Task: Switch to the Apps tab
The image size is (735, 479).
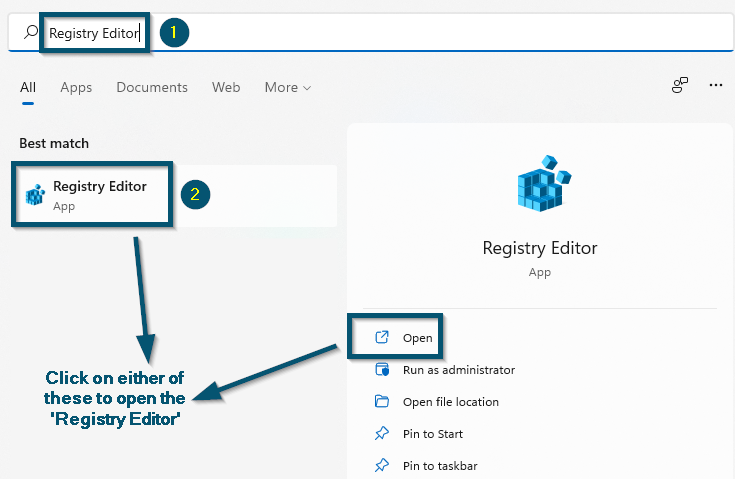Action: coord(76,88)
